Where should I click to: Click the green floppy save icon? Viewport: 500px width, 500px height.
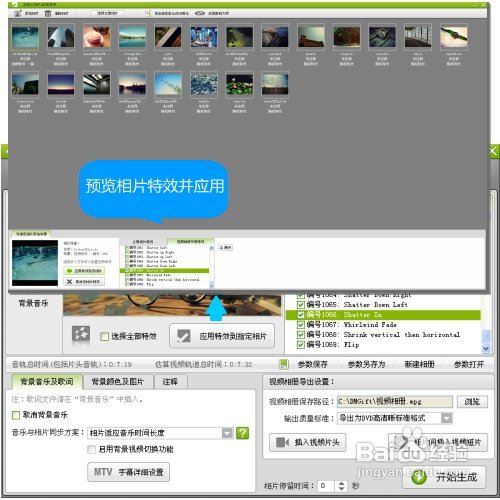tap(284, 364)
